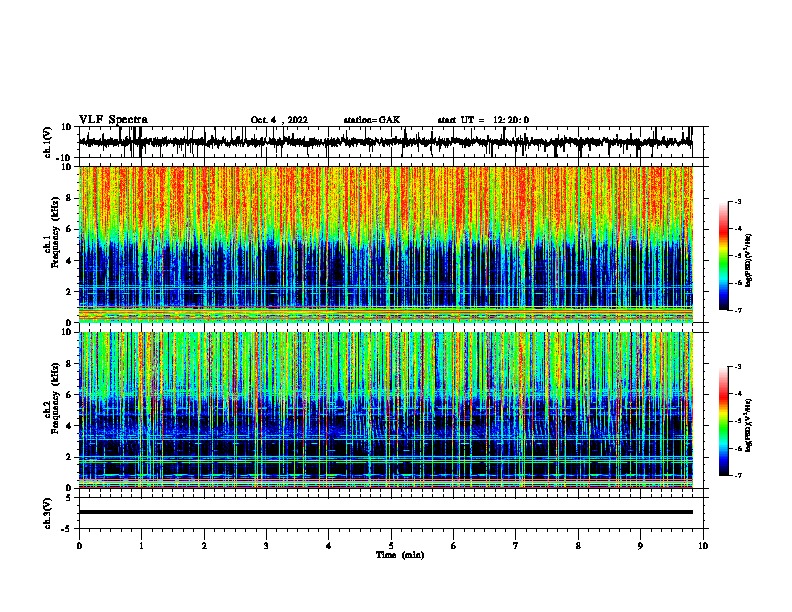The width and height of the screenshot is (792, 612).
Task: Click time axis tick label "7"
Action: coord(516,546)
